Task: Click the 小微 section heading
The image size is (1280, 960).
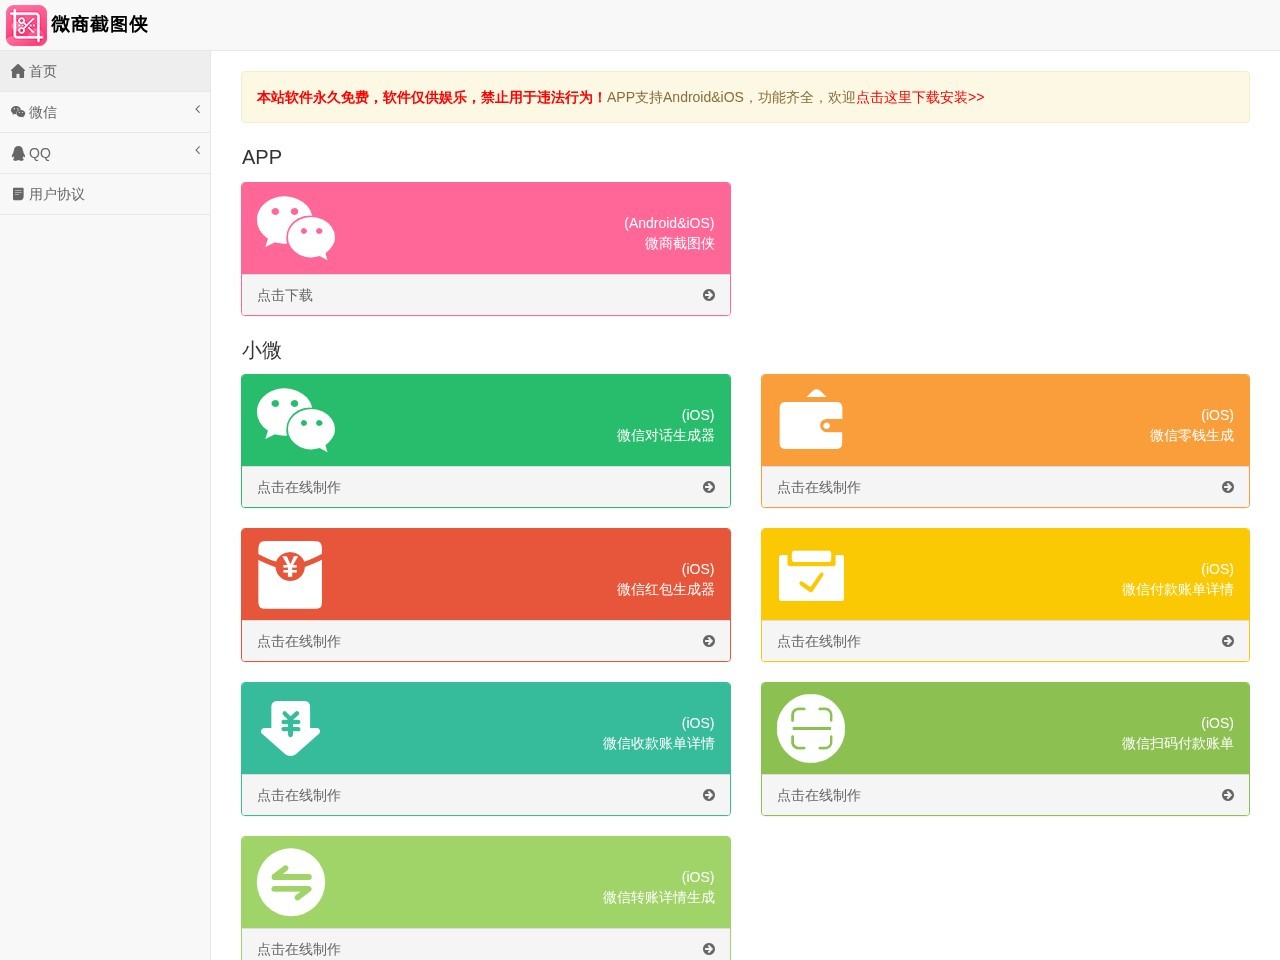Action: click(262, 350)
